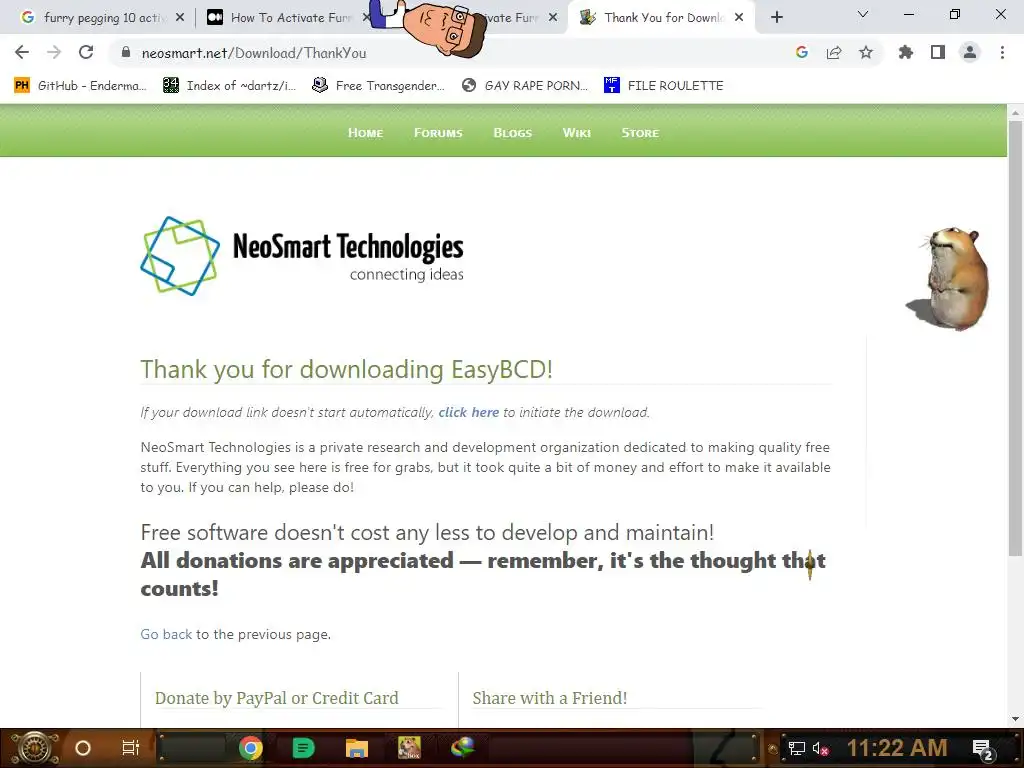
Task: Open the network tray icon
Action: [x=796, y=748]
